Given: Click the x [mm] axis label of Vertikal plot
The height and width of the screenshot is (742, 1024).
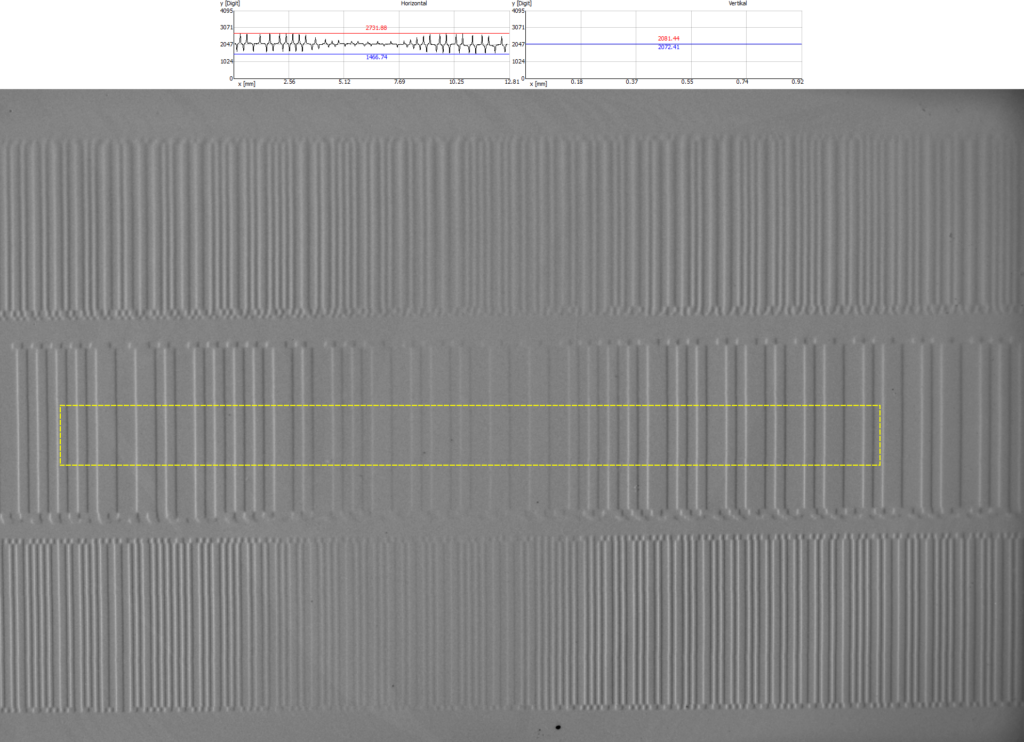Looking at the screenshot, I should (x=539, y=84).
